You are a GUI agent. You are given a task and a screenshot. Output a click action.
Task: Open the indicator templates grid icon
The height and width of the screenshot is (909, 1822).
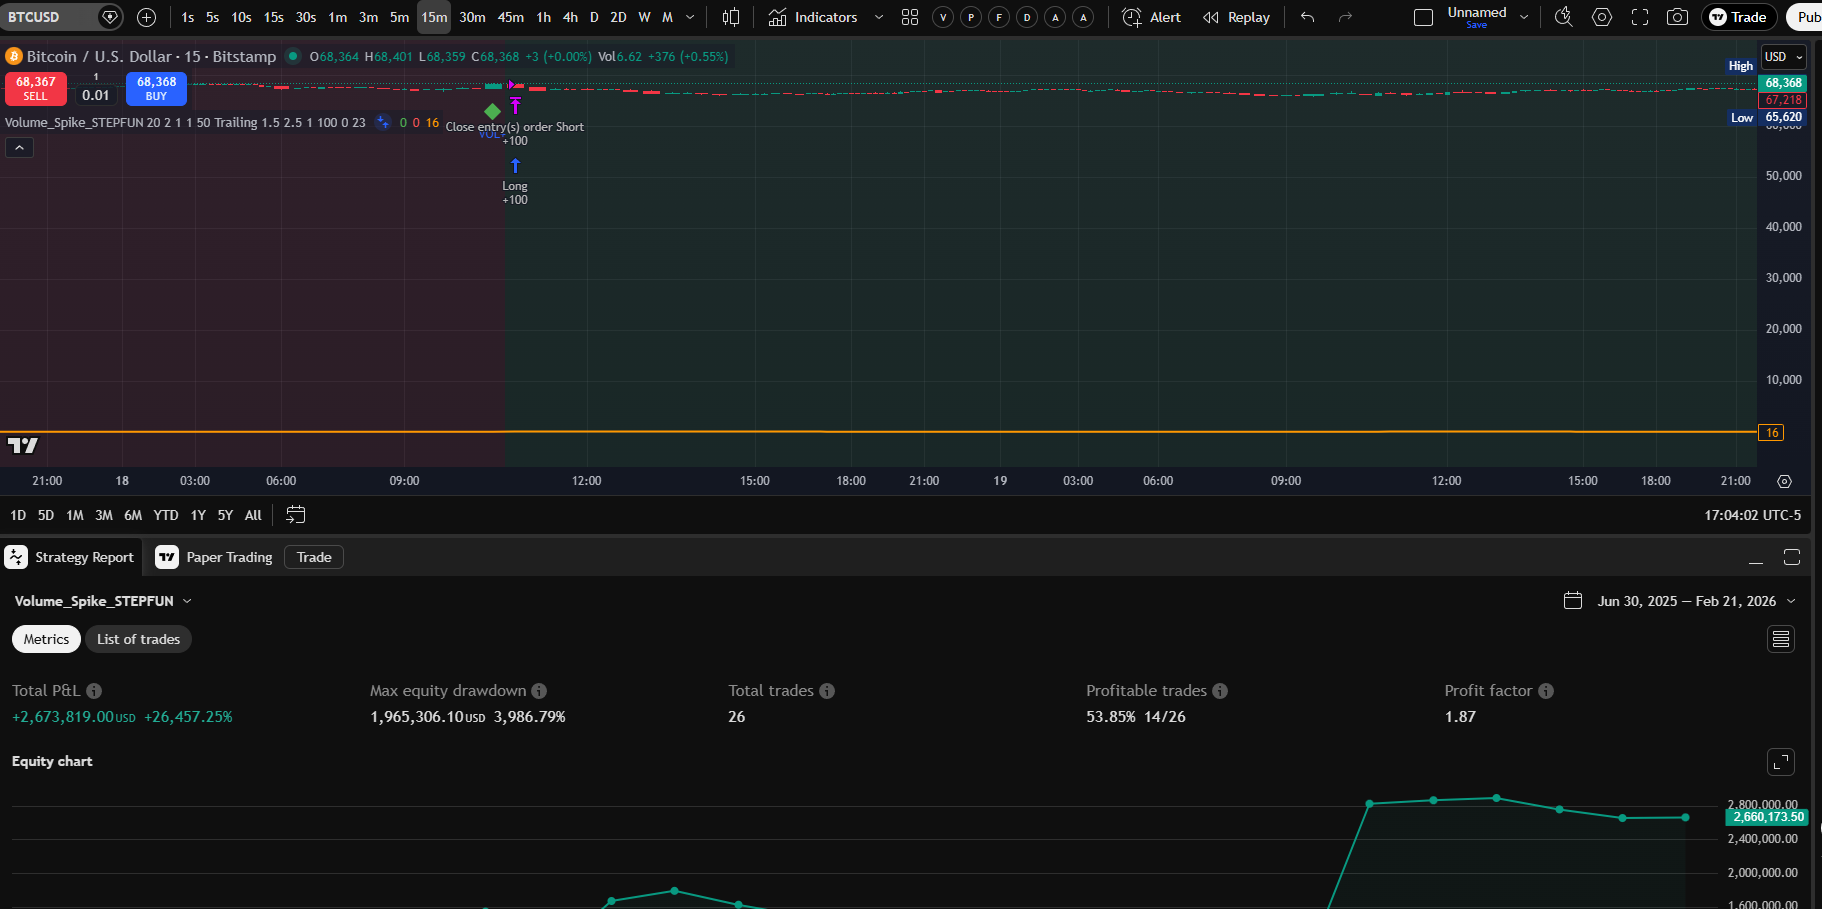909,17
